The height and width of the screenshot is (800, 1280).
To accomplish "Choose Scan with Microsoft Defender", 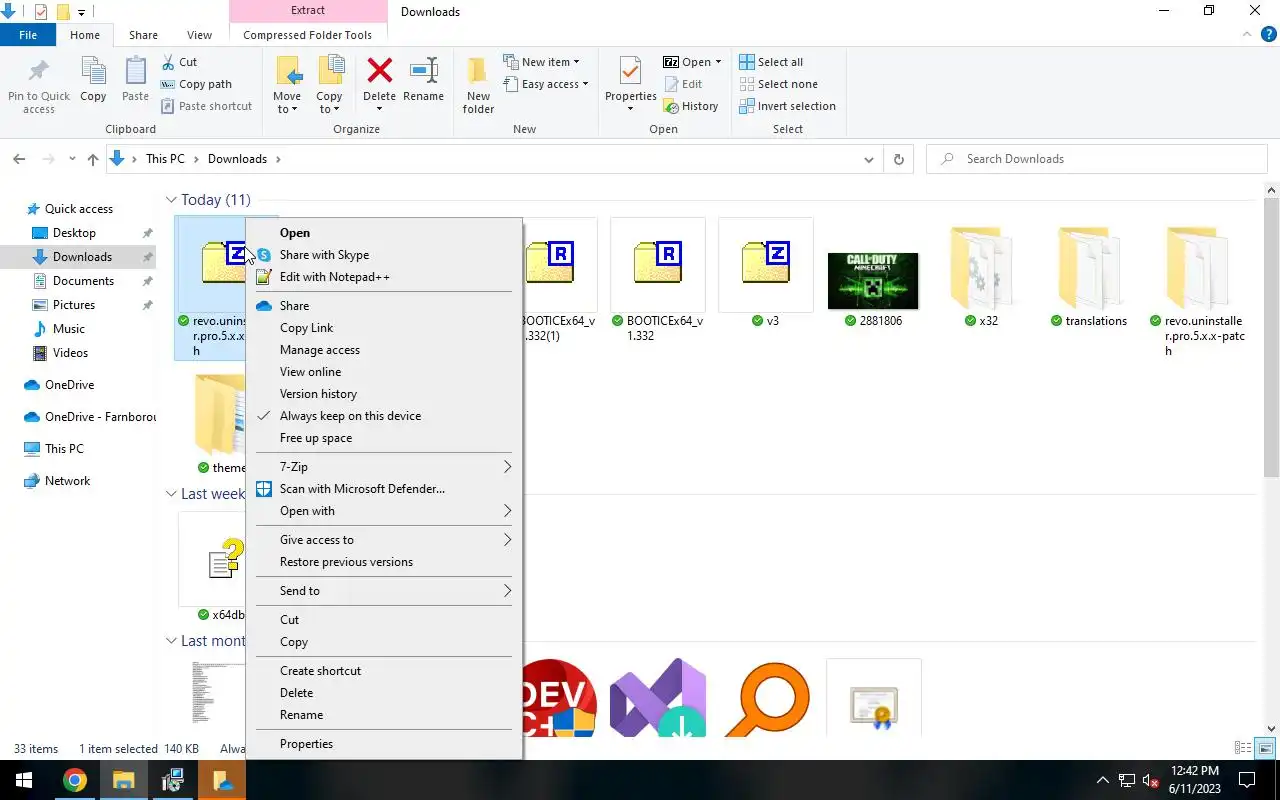I will [x=384, y=489].
